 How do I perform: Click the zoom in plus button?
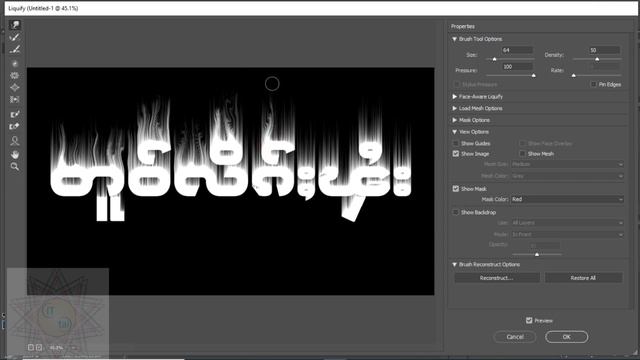pos(39,347)
